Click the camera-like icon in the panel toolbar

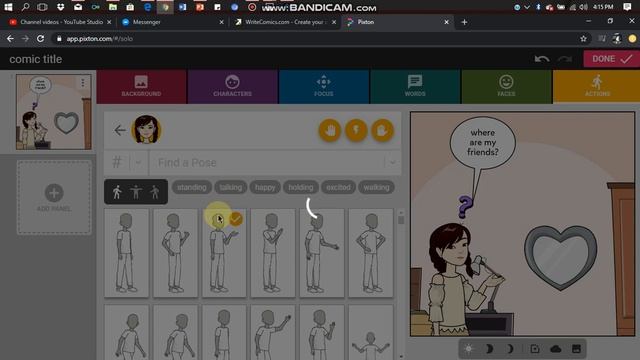pos(535,349)
